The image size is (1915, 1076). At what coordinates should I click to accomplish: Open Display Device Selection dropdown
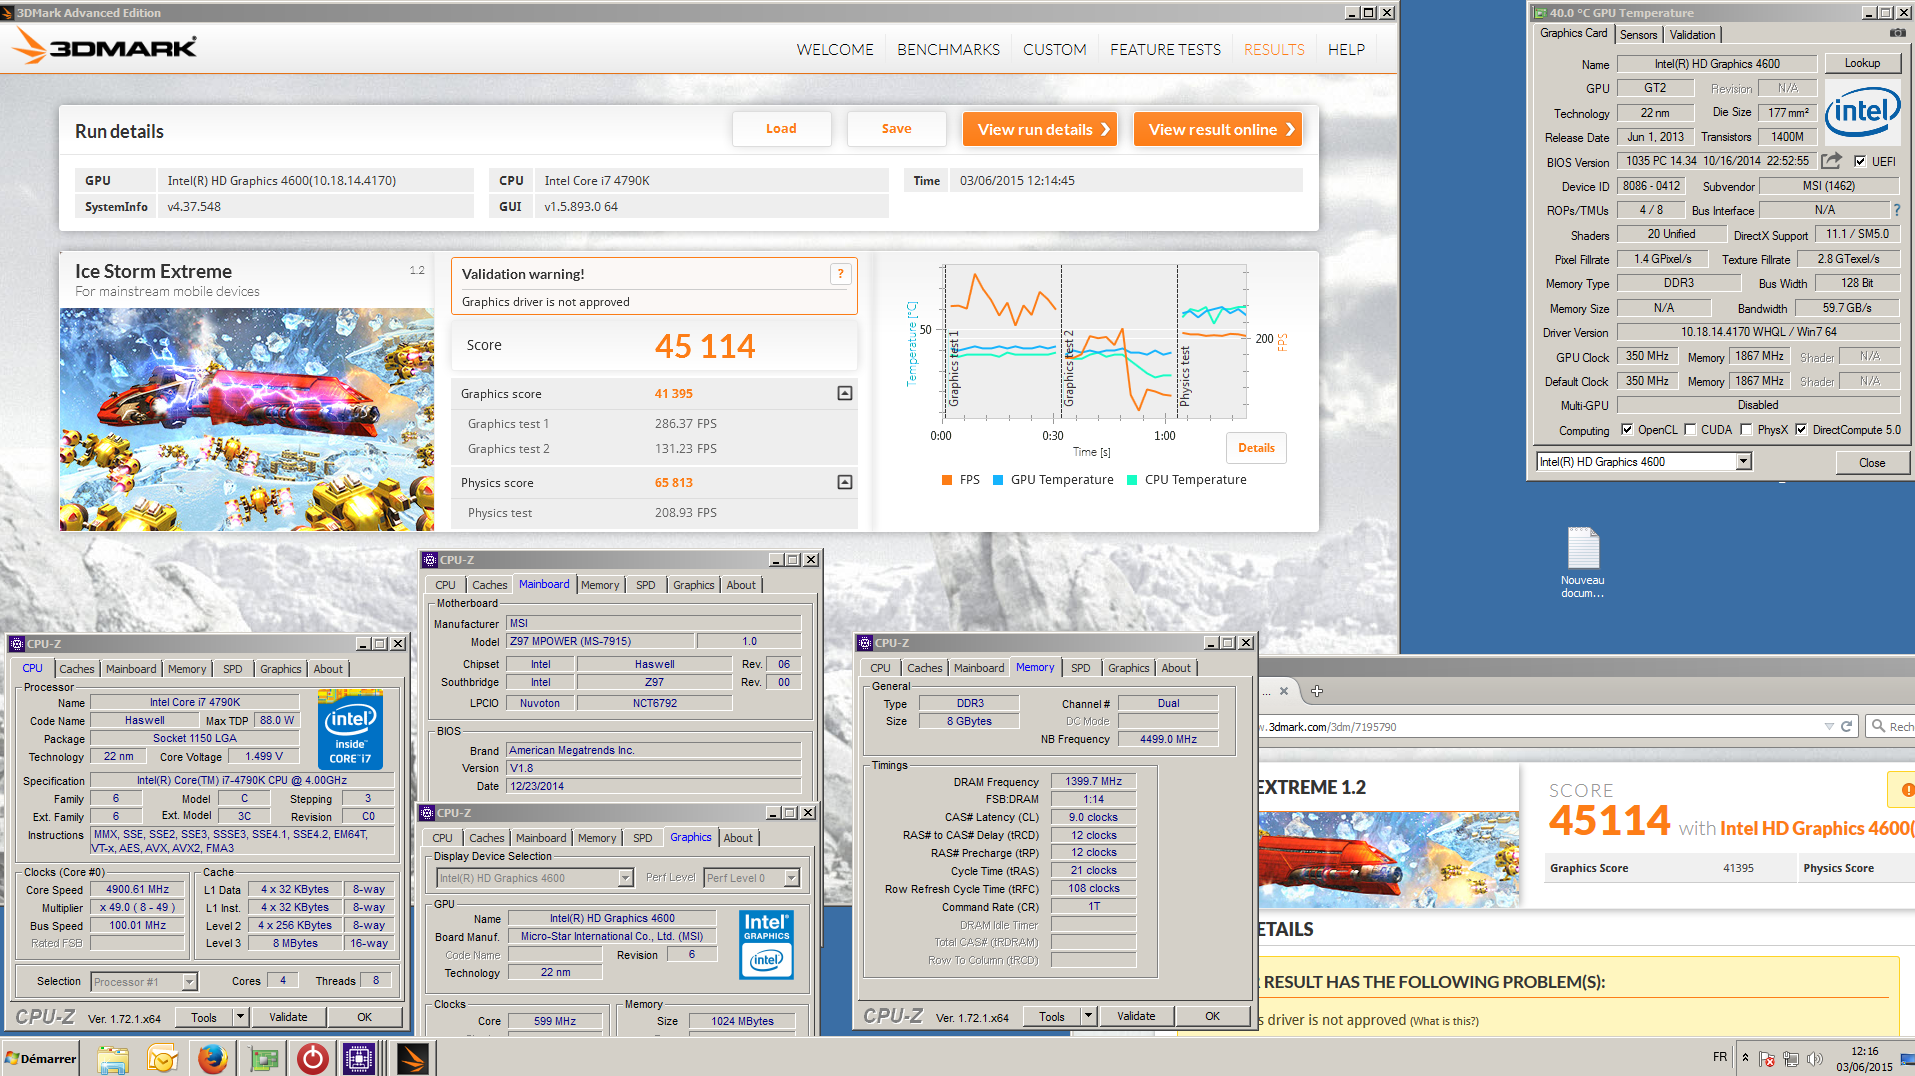tap(625, 878)
